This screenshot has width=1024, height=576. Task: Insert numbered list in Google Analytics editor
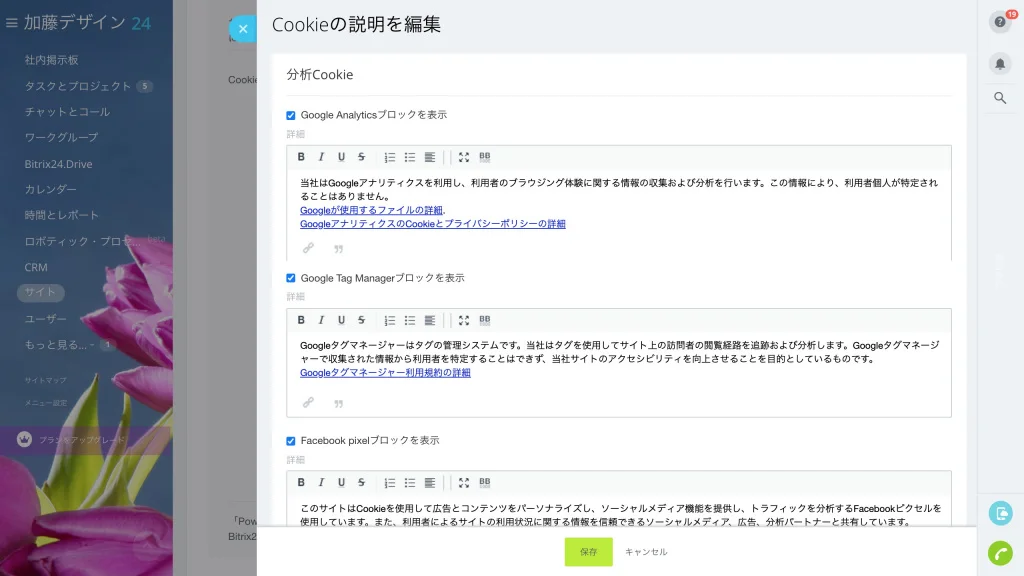pyautogui.click(x=390, y=157)
